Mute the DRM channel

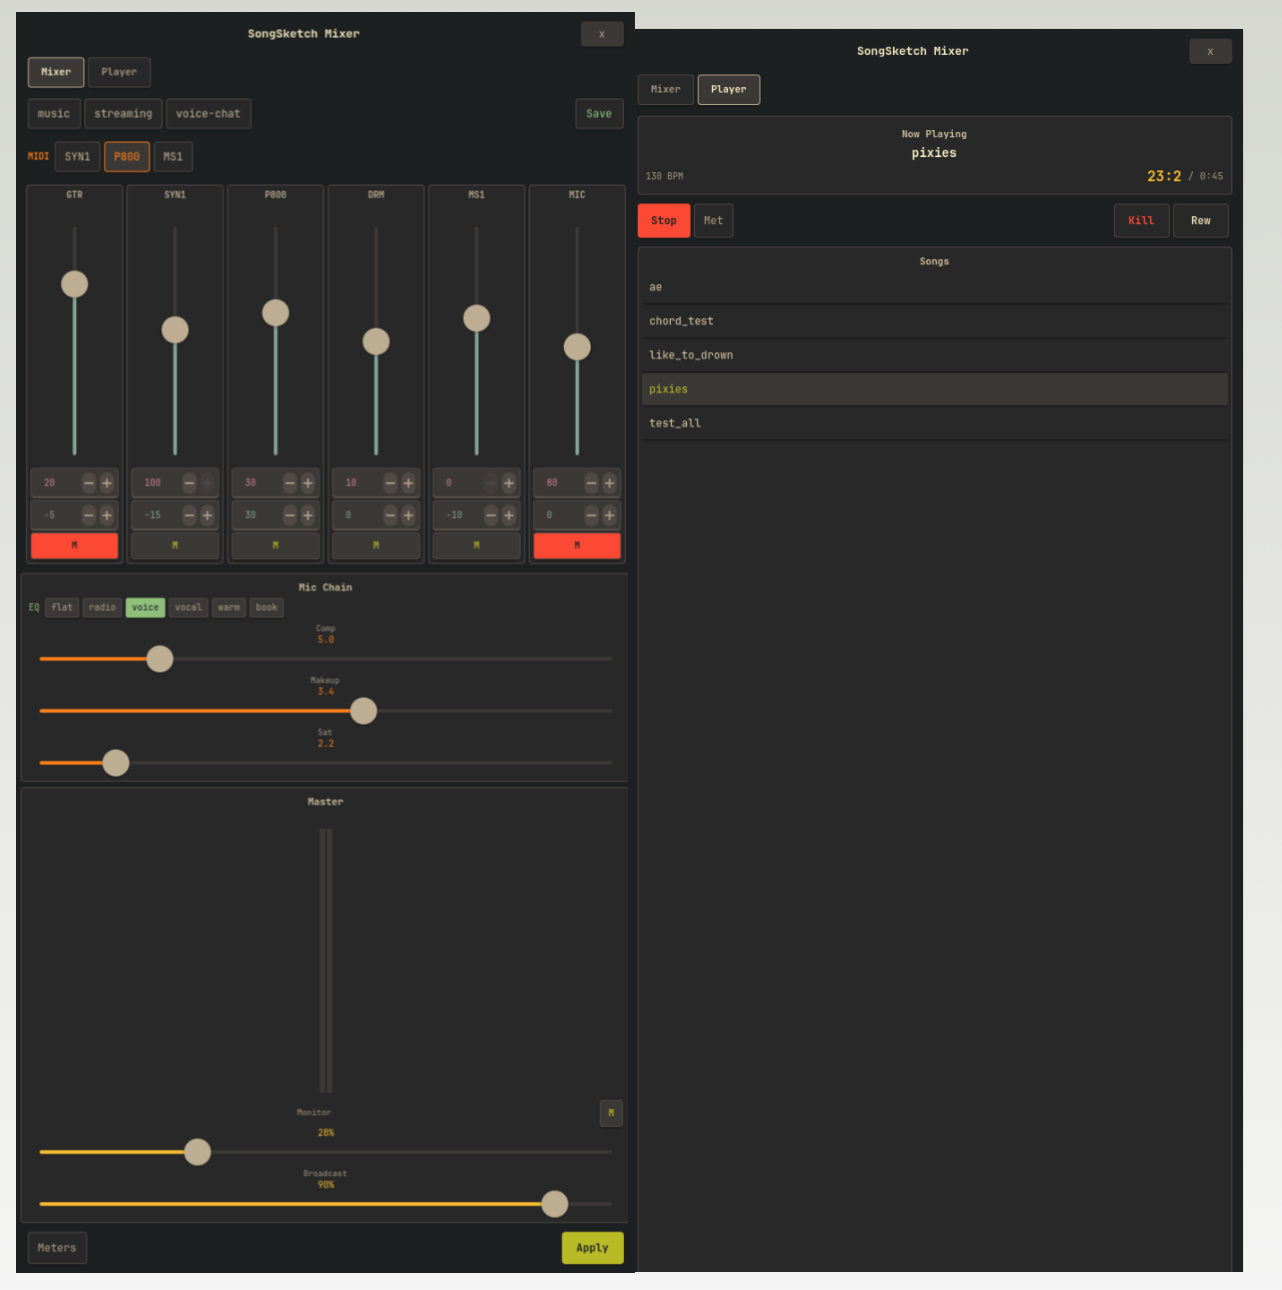click(376, 546)
